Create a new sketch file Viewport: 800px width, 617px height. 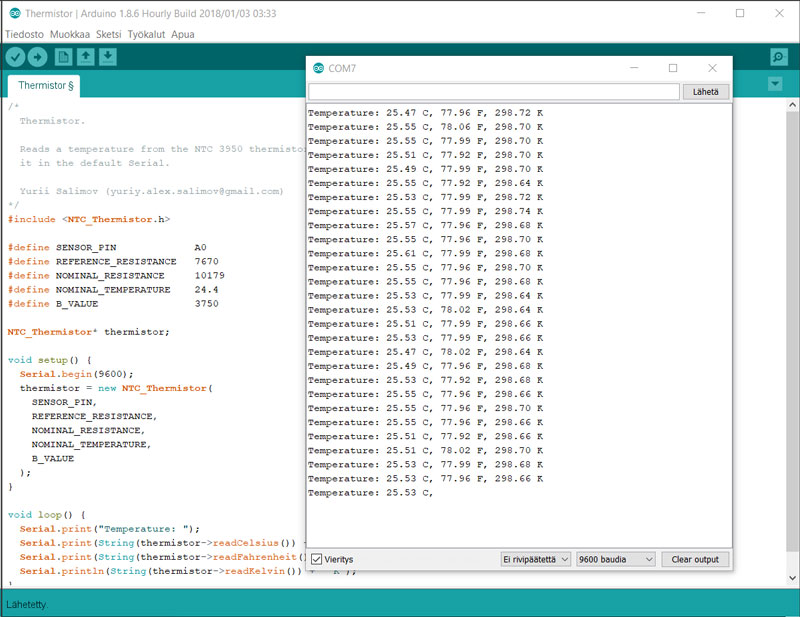click(x=63, y=57)
